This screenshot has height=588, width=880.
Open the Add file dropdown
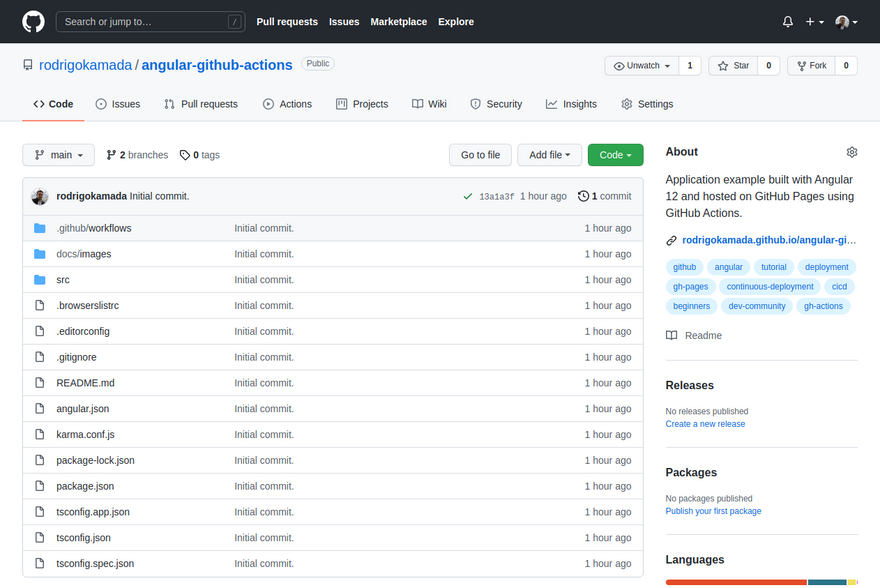(549, 155)
